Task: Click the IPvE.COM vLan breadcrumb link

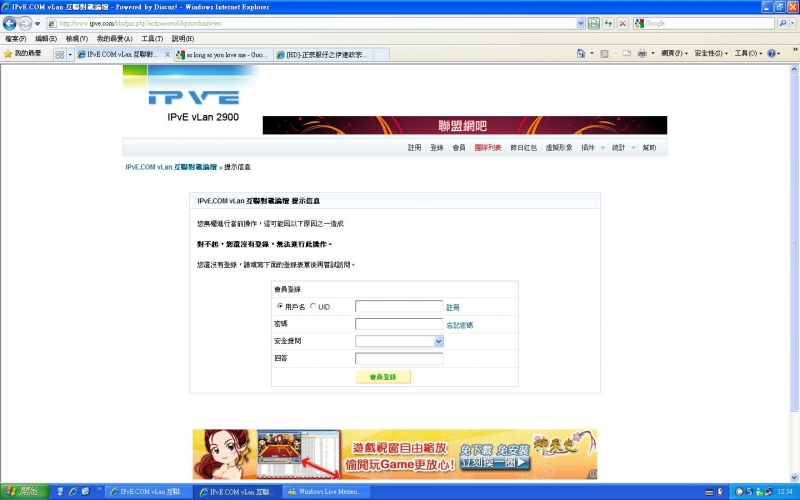Action: coord(171,167)
